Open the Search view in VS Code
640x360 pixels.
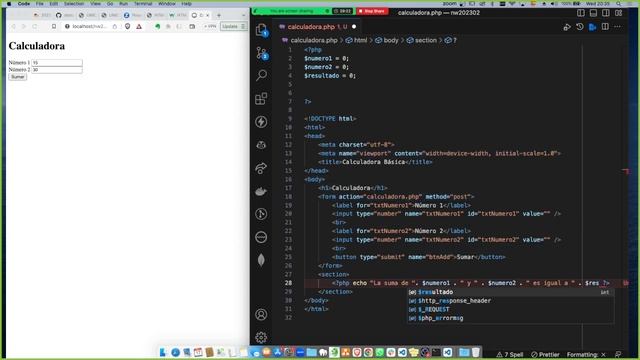point(261,75)
